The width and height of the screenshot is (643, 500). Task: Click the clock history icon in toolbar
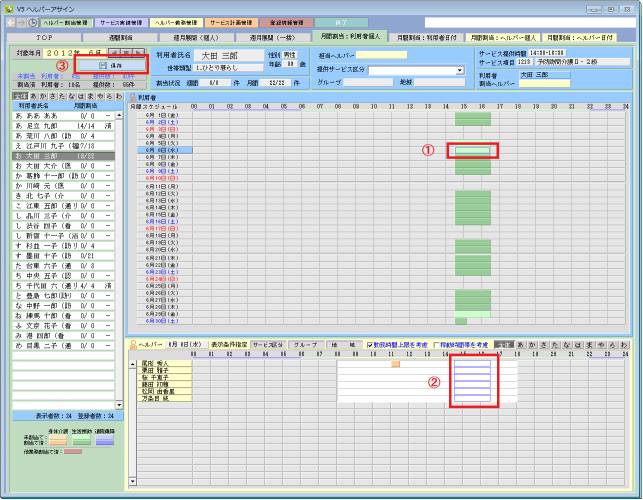[32, 21]
